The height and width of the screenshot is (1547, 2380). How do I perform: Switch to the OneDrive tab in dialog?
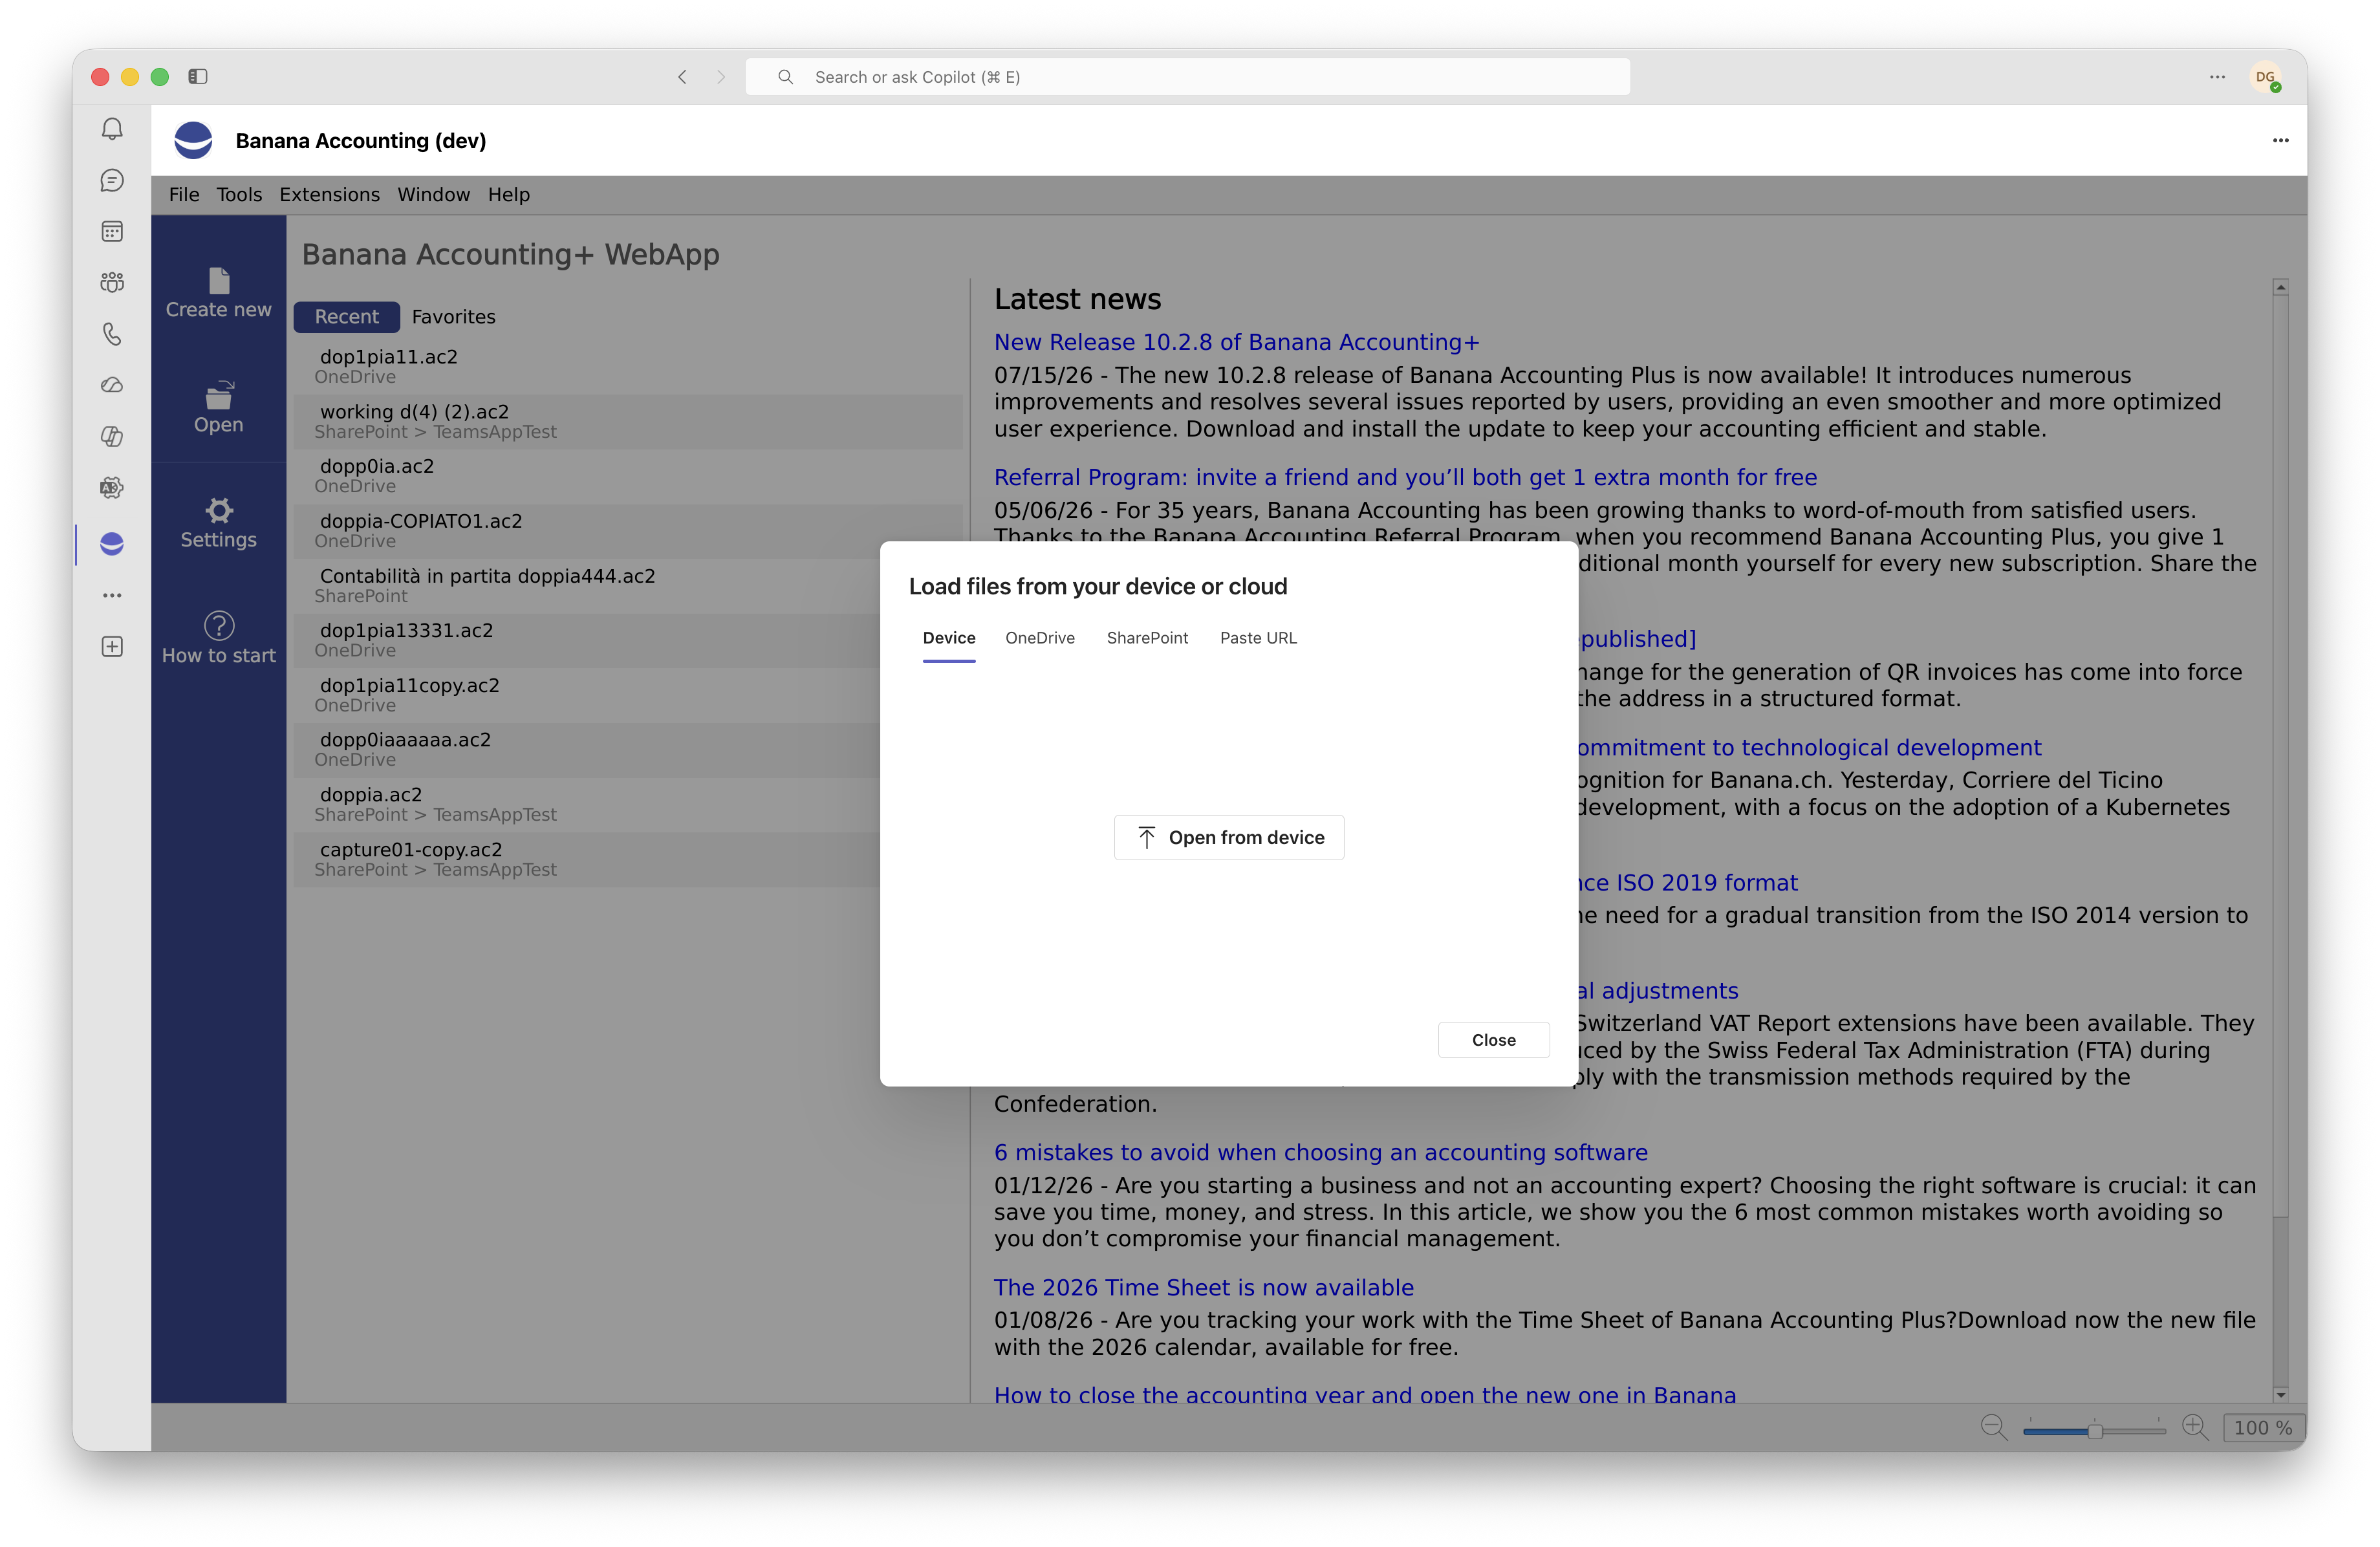click(1040, 638)
